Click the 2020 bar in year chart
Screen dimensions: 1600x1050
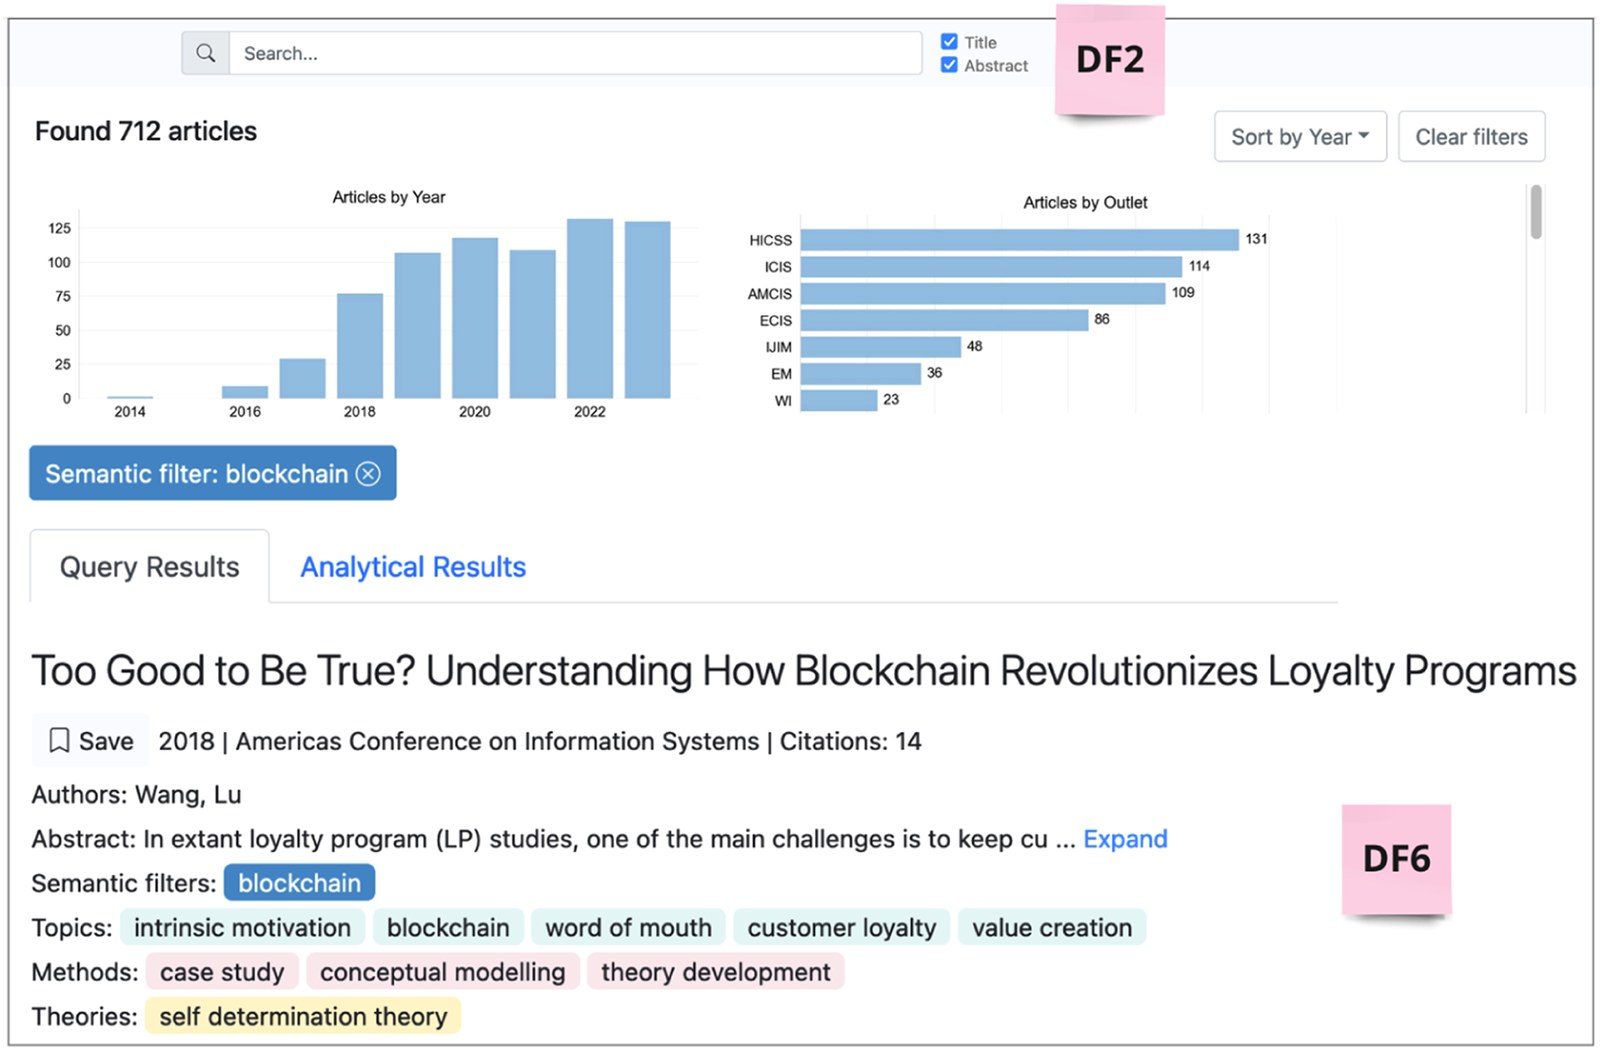pos(475,318)
